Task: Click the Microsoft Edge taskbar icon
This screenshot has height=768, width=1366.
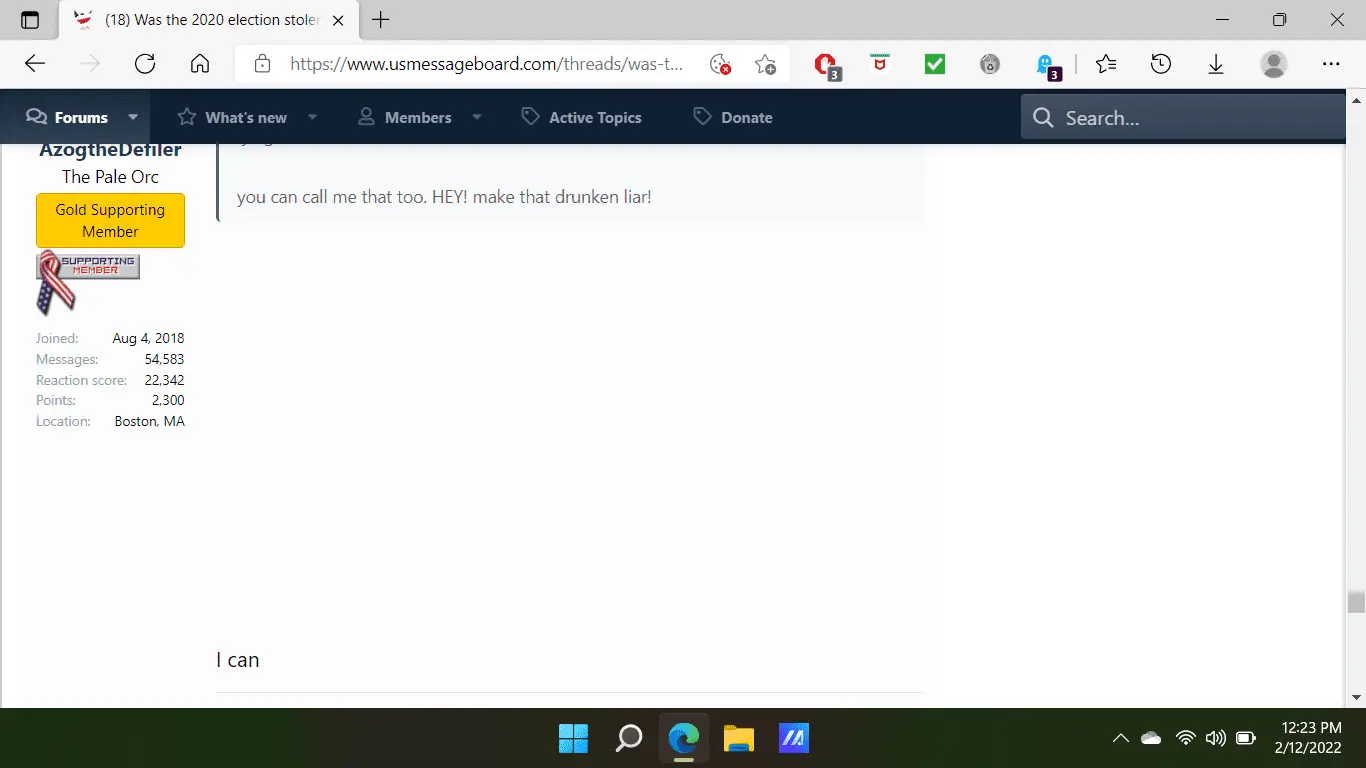Action: click(x=684, y=739)
